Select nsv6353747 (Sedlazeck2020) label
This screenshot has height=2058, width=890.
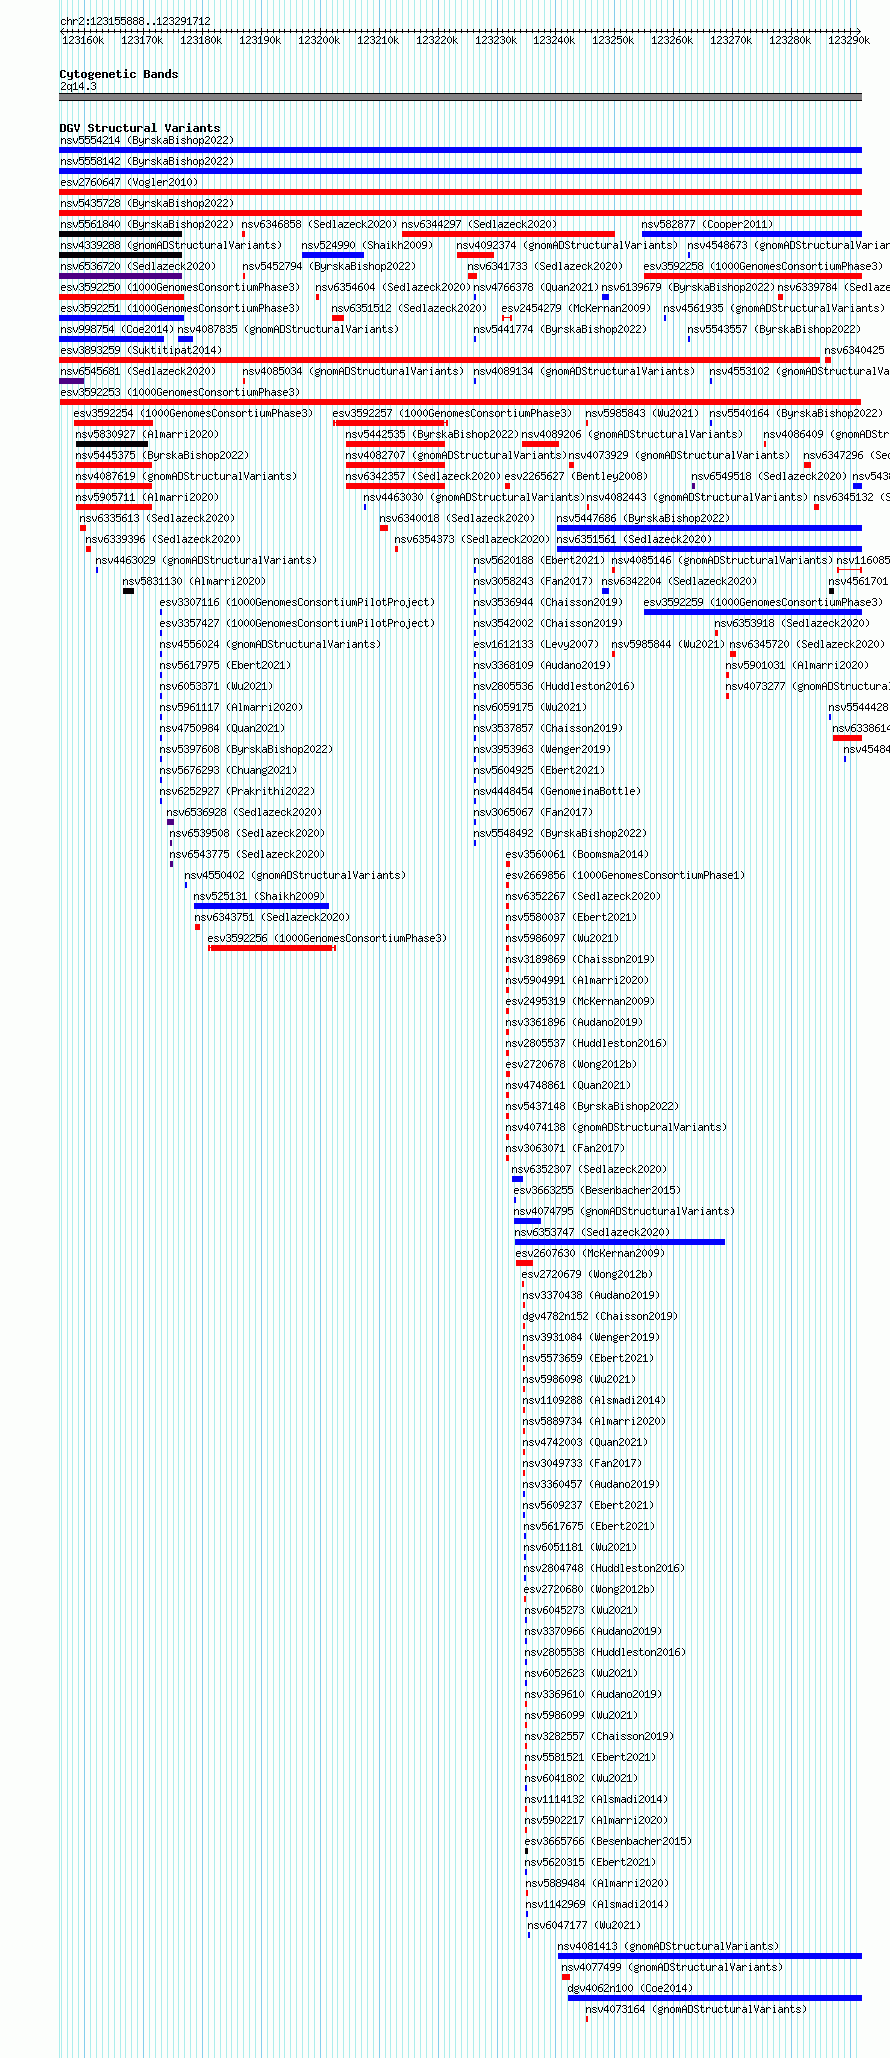[592, 1233]
